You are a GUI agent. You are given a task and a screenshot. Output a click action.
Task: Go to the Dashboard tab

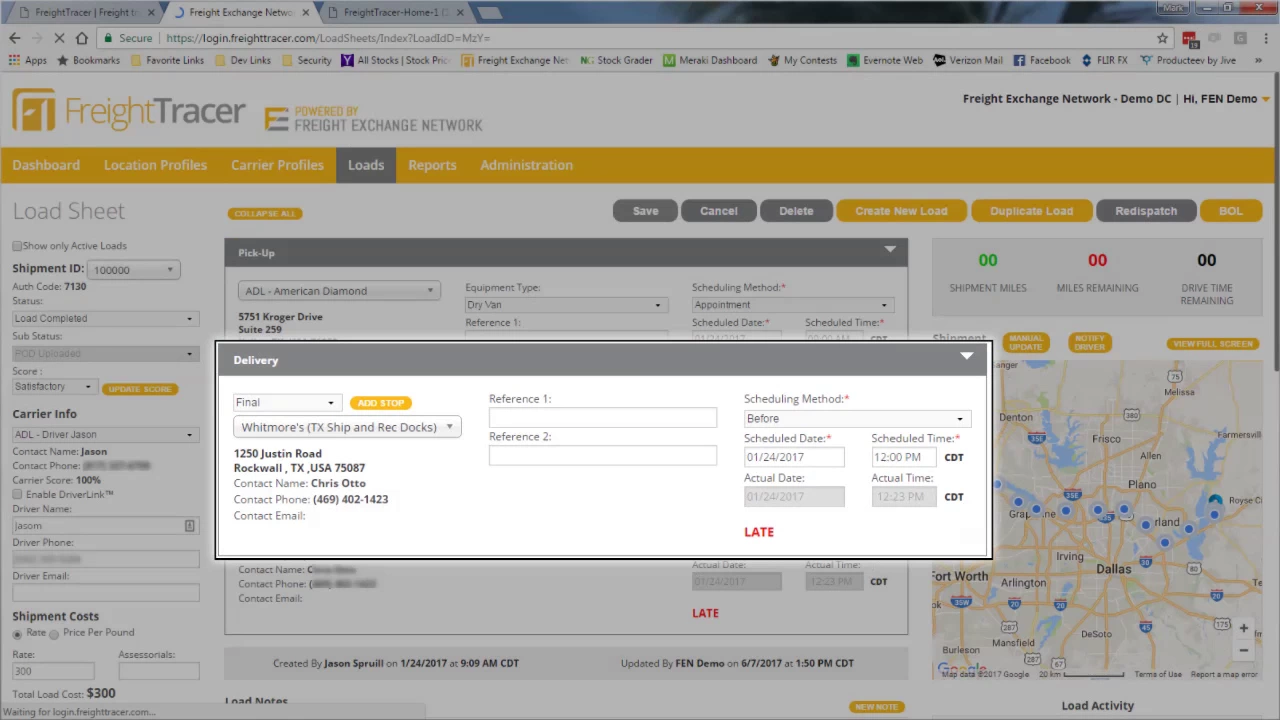pos(46,165)
